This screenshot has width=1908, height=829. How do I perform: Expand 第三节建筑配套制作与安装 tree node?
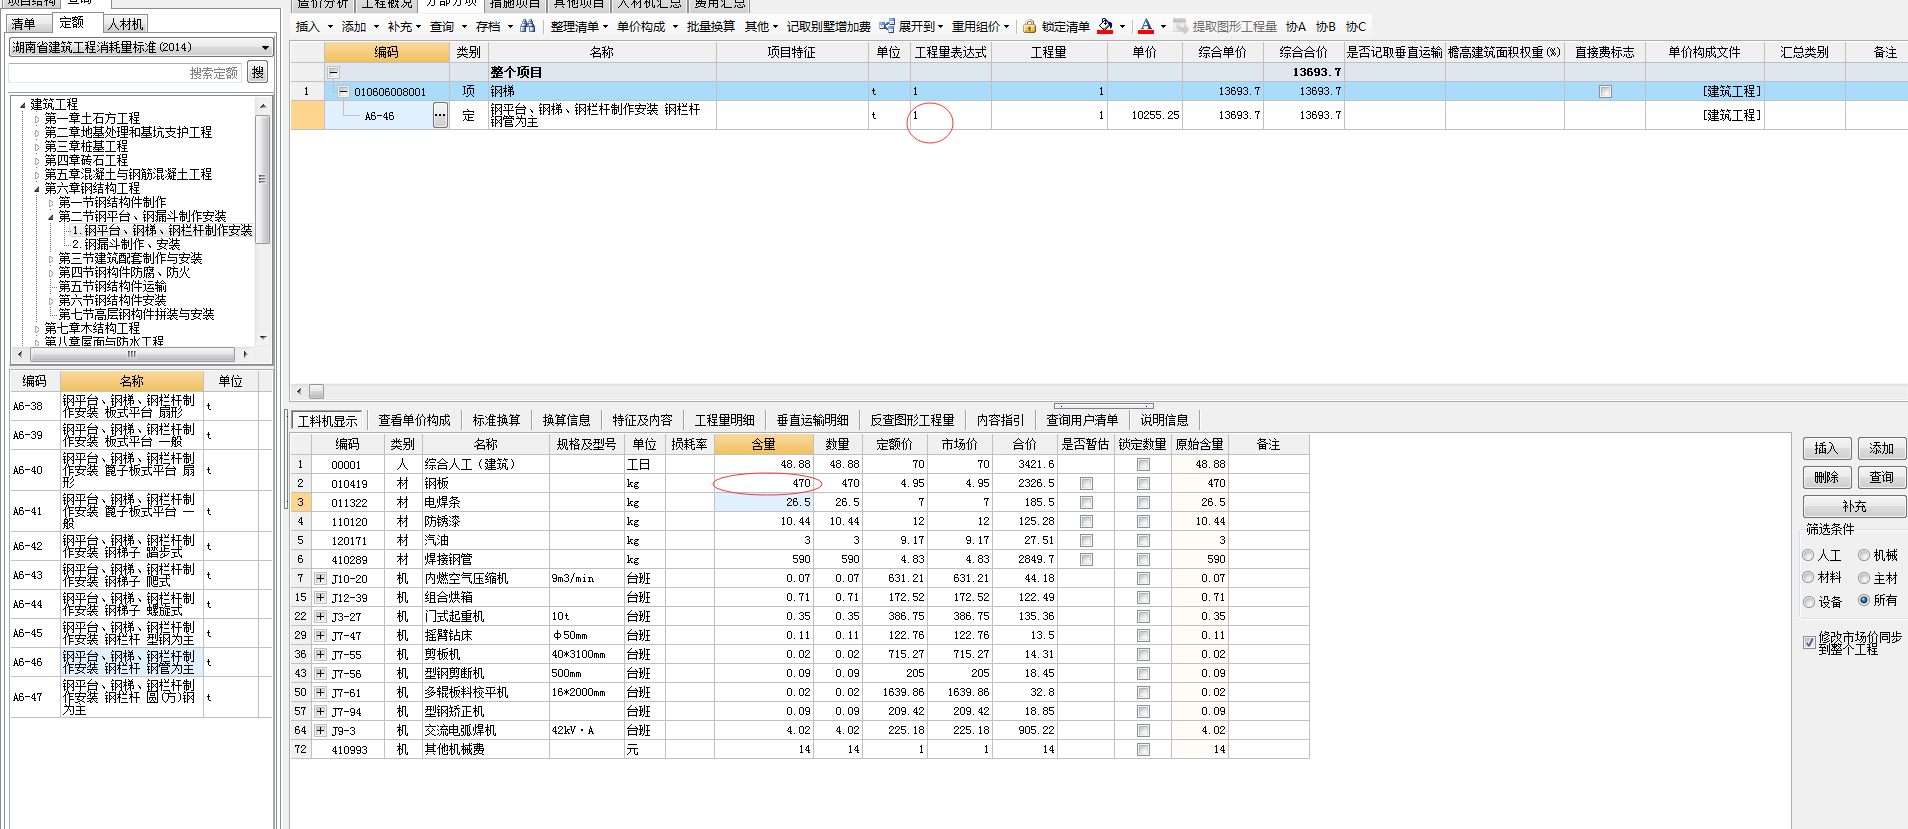tap(51, 259)
